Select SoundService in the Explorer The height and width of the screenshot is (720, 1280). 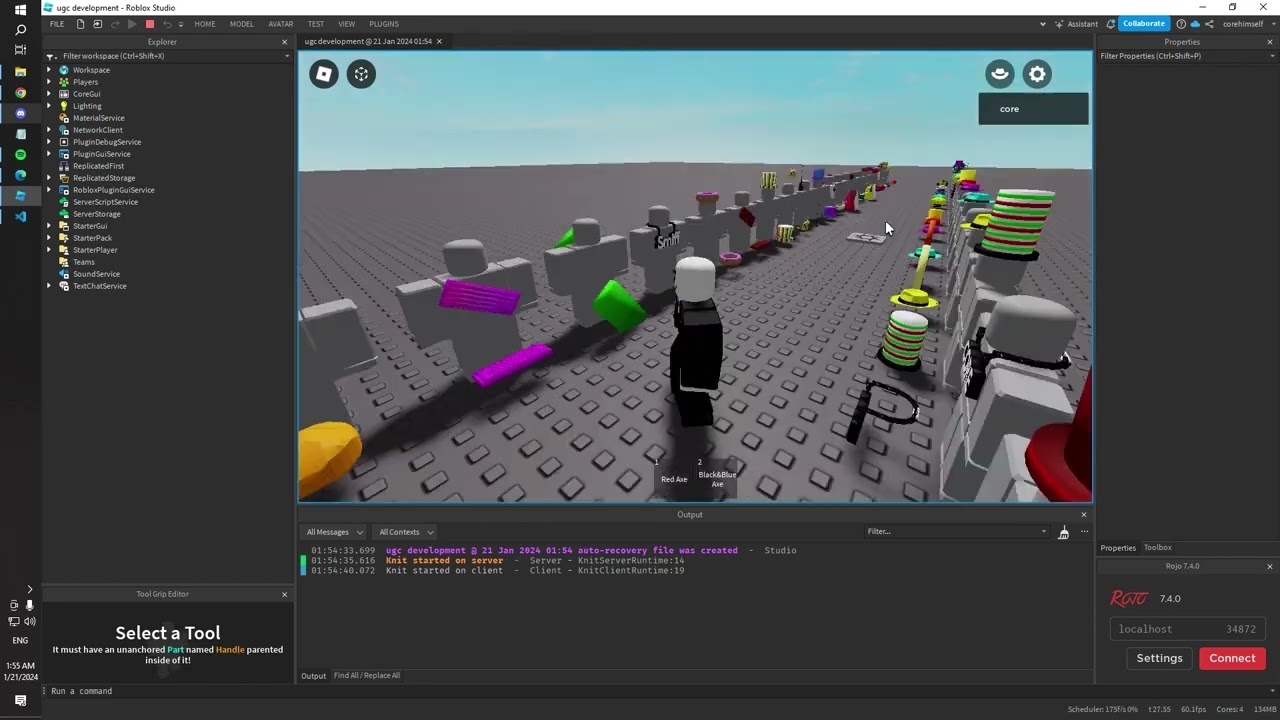96,274
